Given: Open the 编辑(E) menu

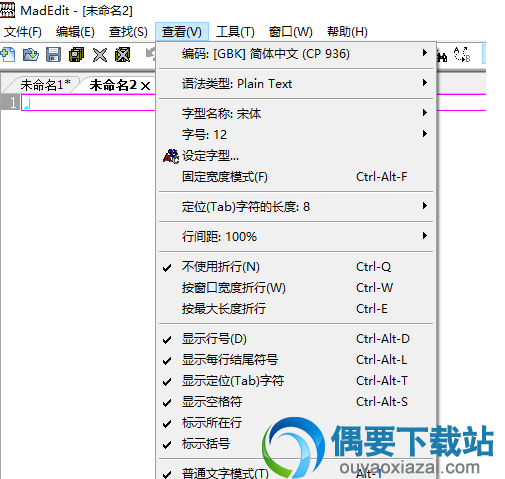Looking at the screenshot, I should pos(75,32).
